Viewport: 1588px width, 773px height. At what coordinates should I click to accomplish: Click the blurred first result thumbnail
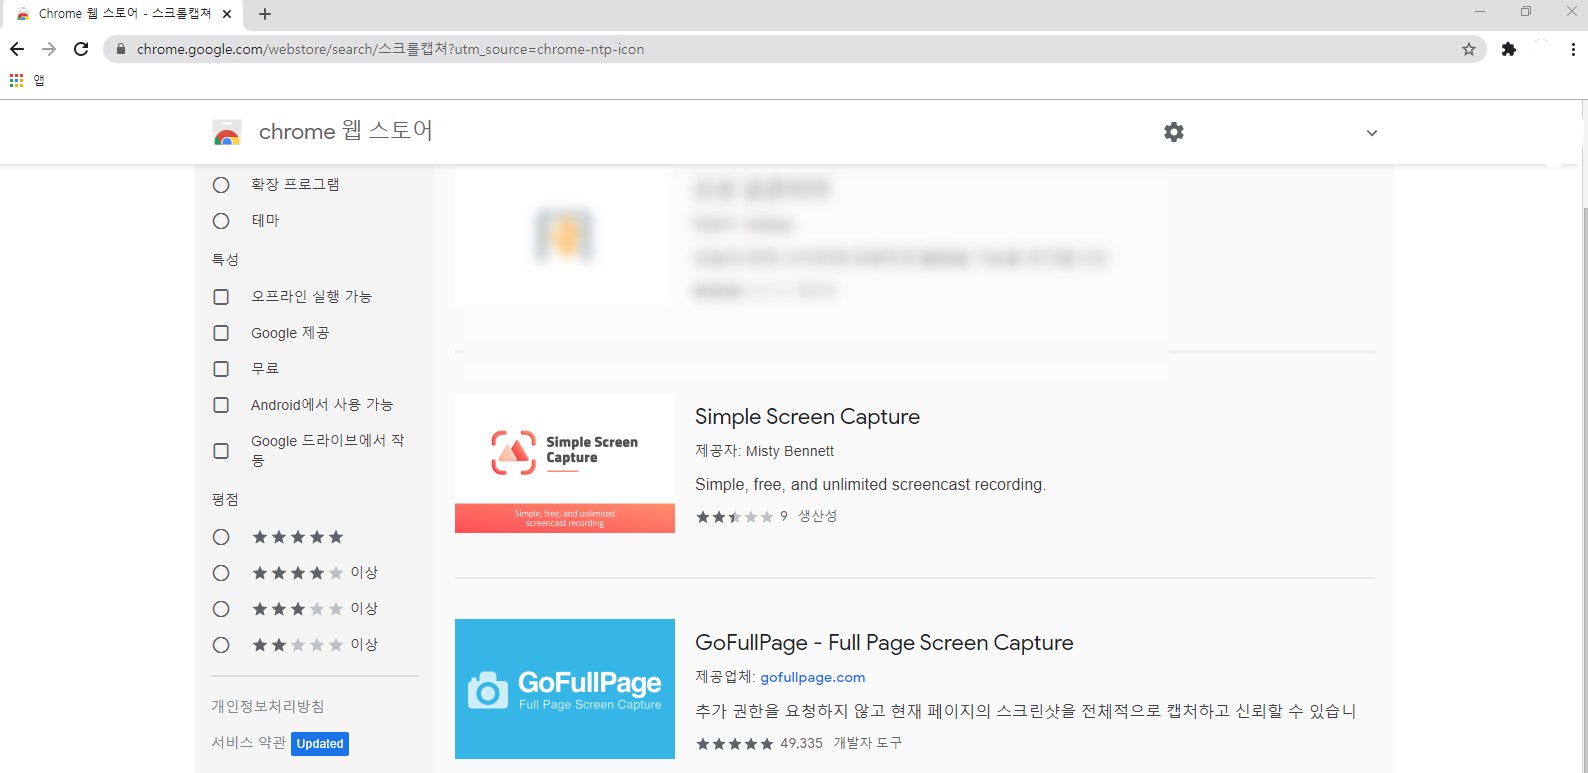565,237
